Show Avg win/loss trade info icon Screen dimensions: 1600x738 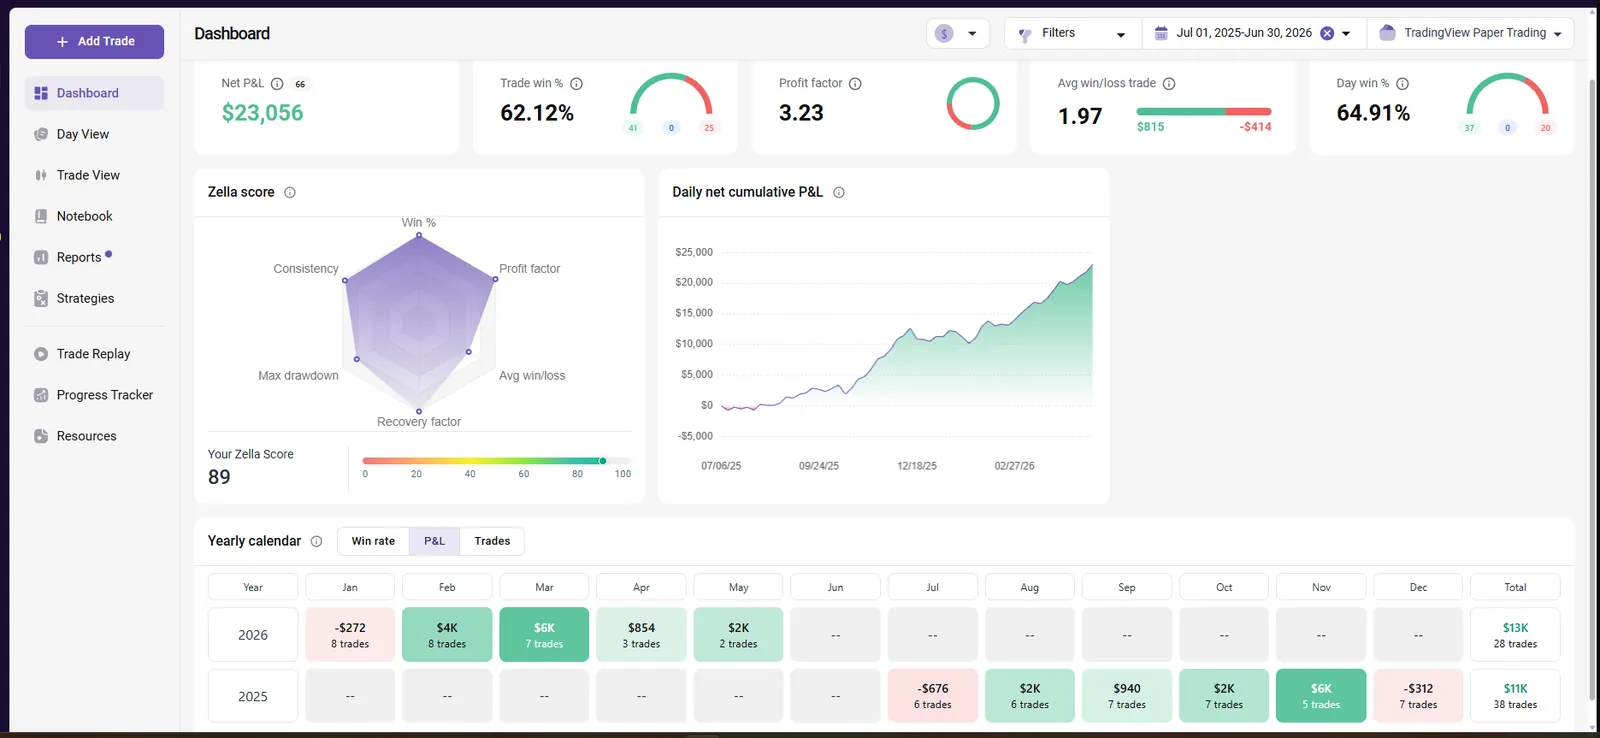[x=1169, y=84]
